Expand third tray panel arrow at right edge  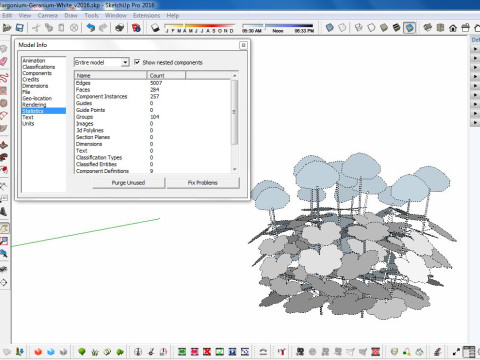pos(475,67)
